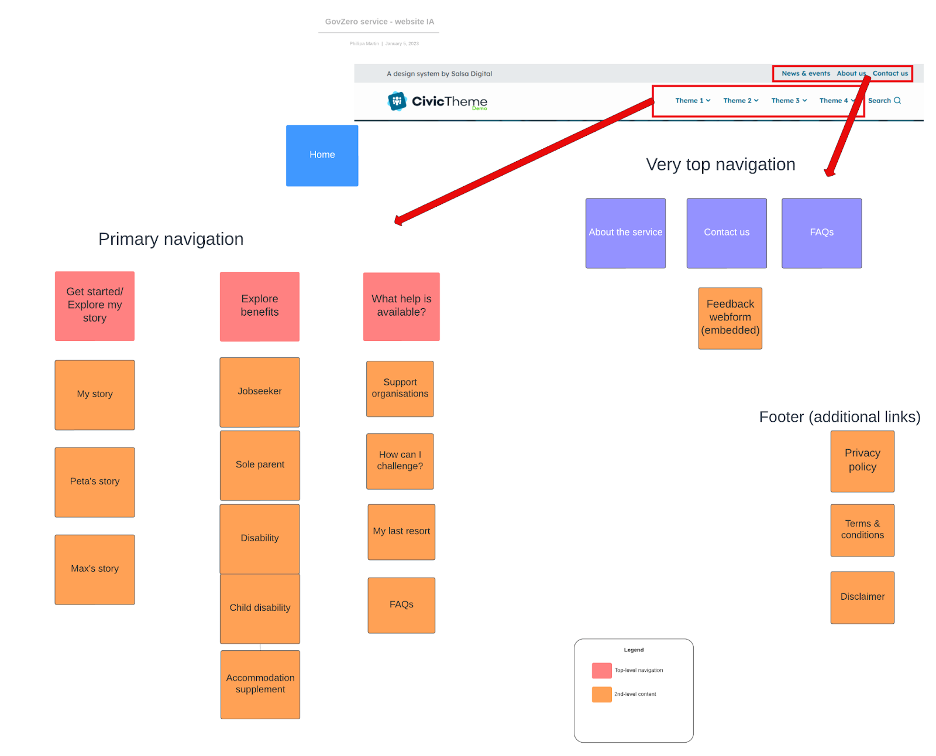
Task: Select the purple About the service box
Action: click(625, 233)
